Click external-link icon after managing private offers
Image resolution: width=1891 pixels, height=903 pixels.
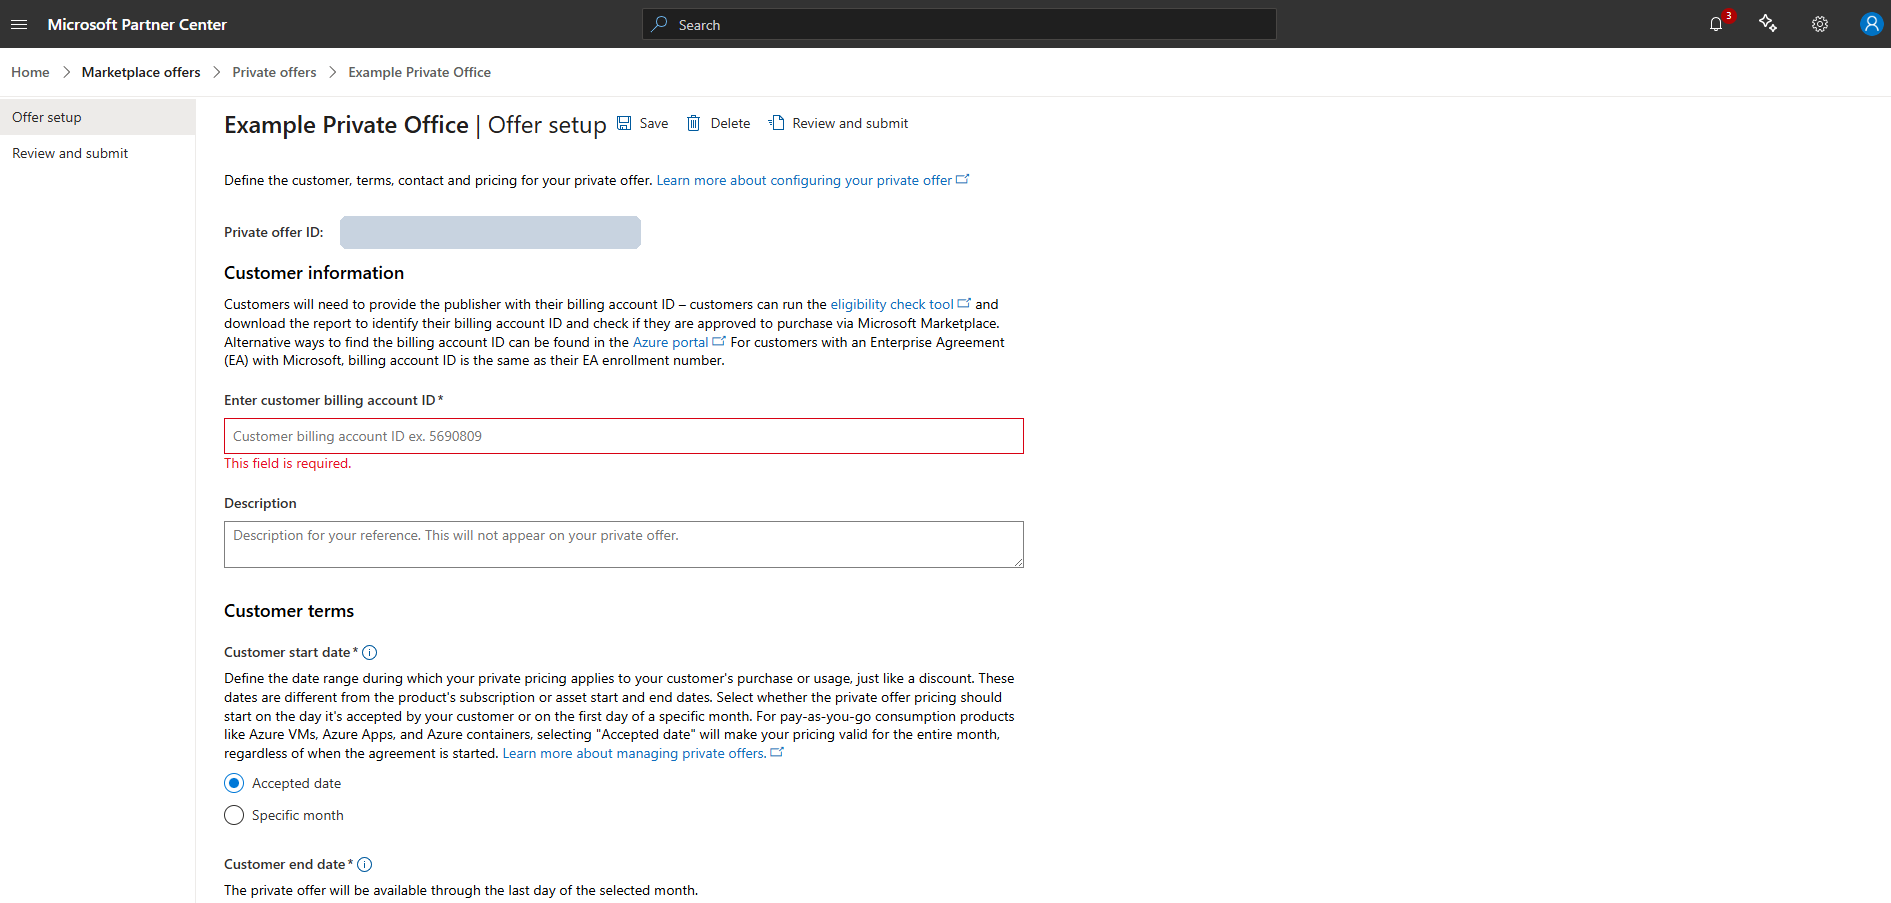pos(777,752)
